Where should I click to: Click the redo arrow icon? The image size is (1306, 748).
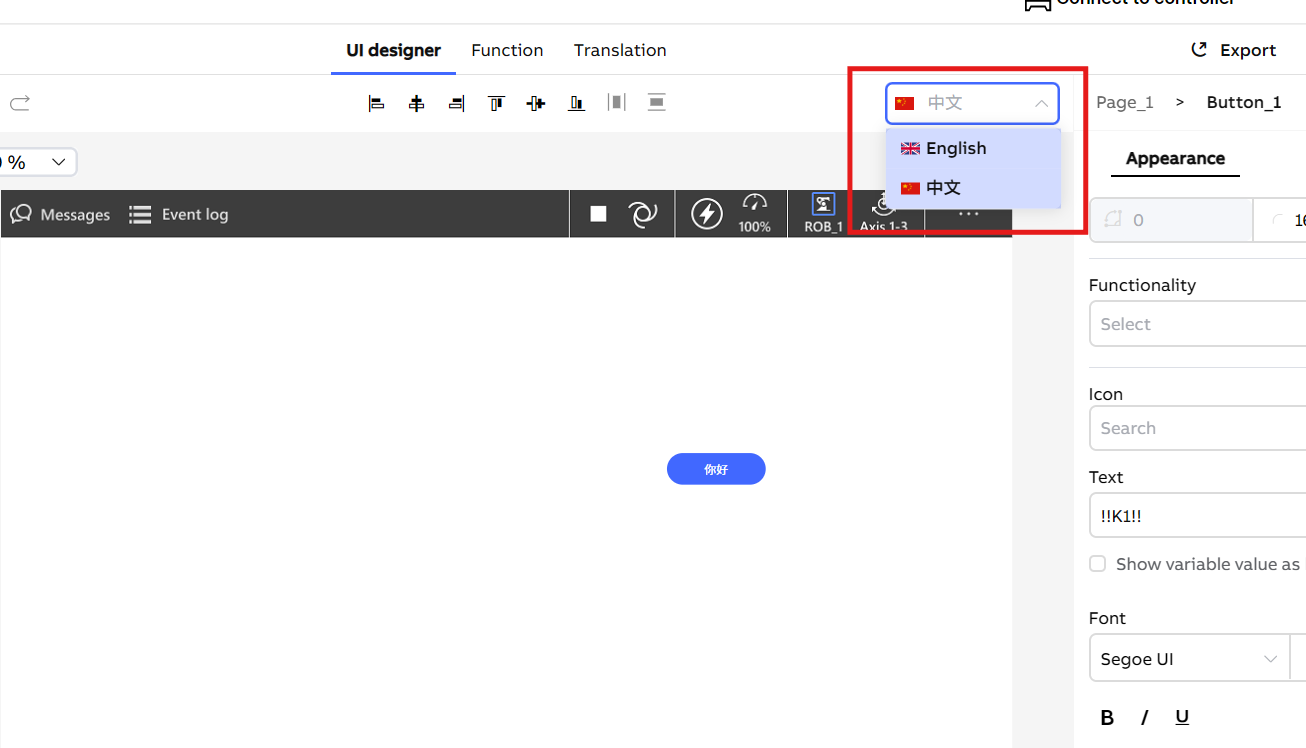click(x=20, y=103)
